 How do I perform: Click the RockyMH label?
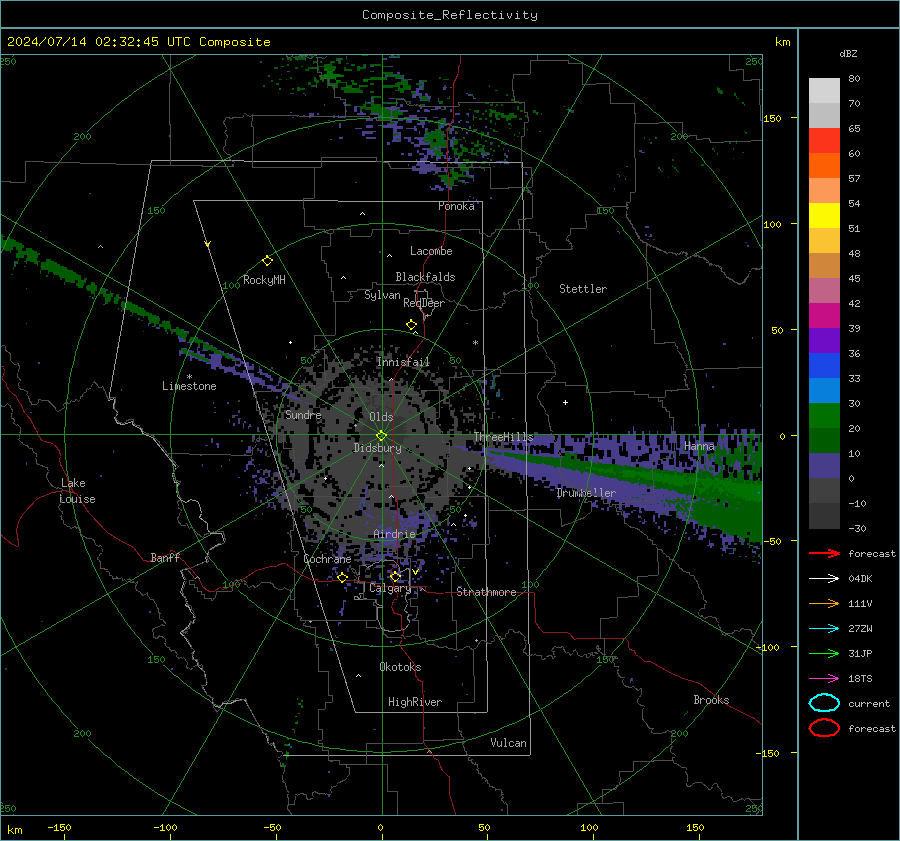[264, 280]
